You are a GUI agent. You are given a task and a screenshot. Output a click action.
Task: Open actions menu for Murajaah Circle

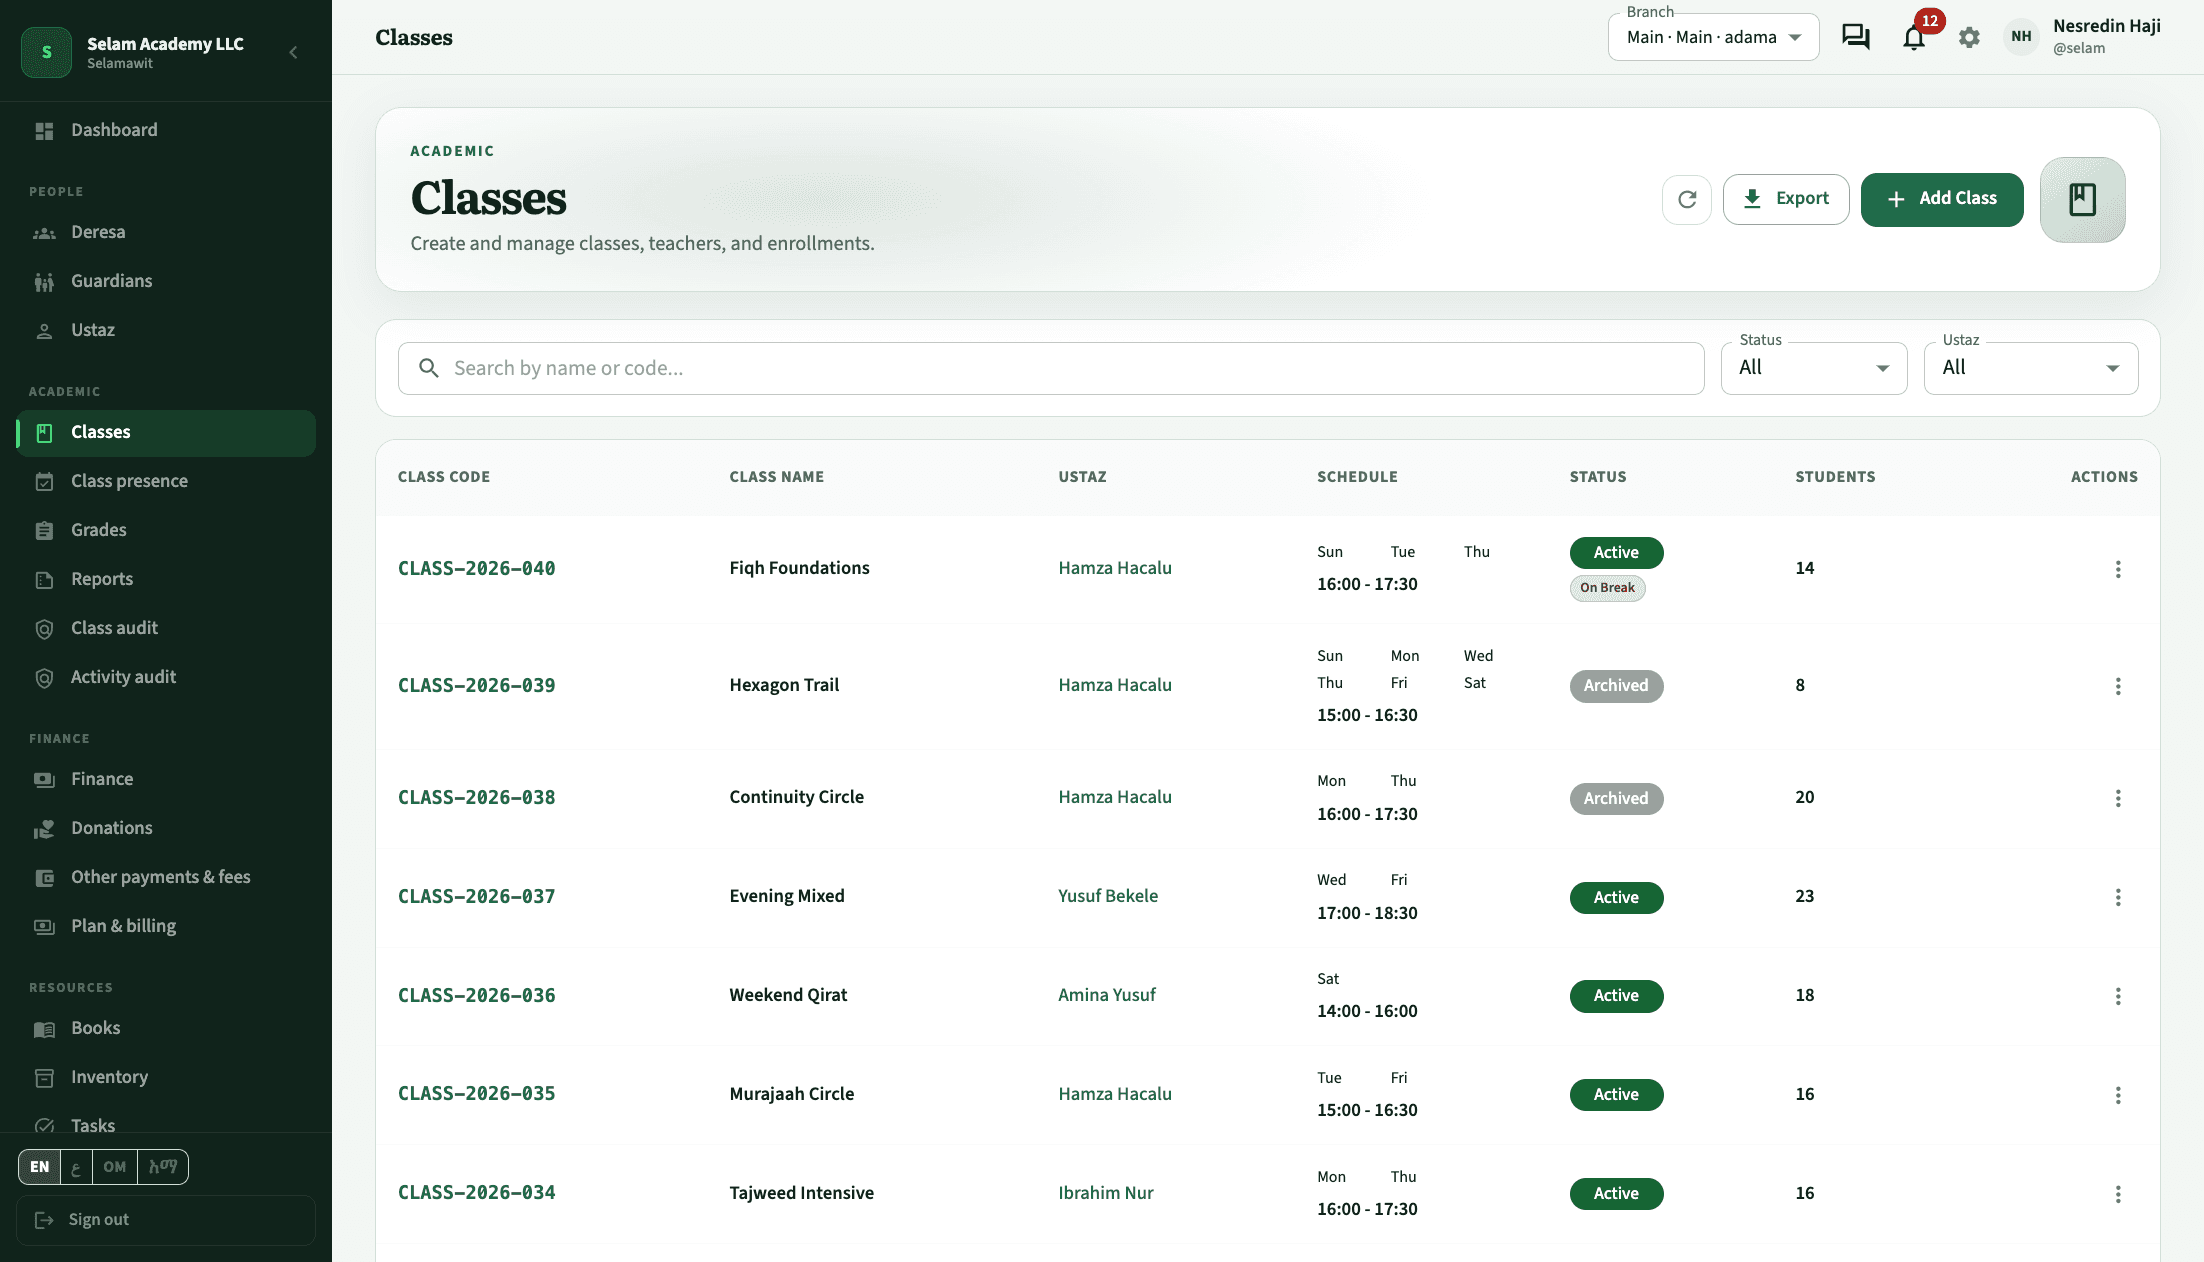point(2118,1095)
